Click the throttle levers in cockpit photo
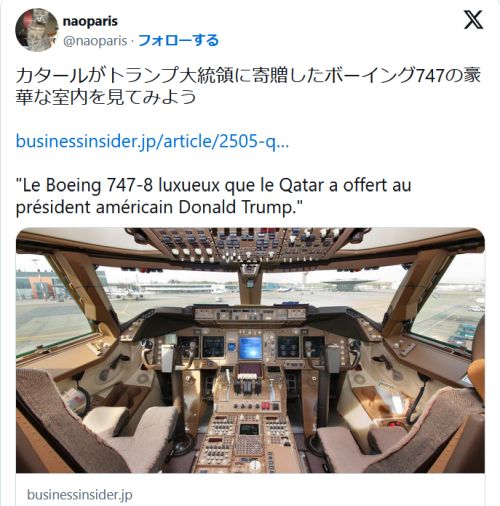 [x=247, y=385]
